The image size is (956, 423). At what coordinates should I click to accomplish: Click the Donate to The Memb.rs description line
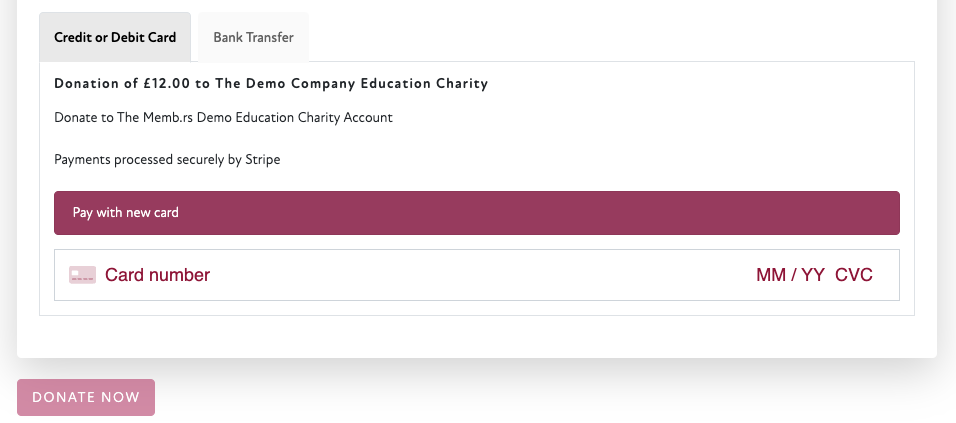(x=223, y=118)
